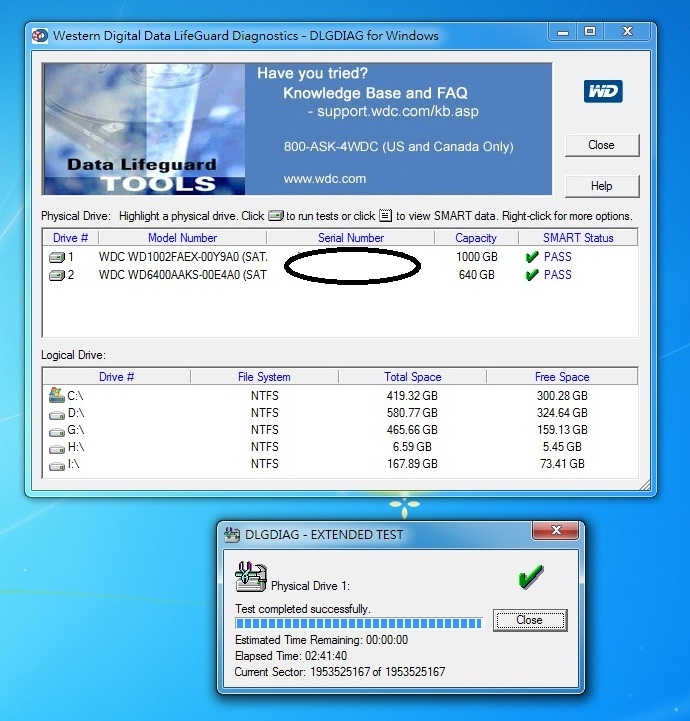Click the H:\ logical drive icon

(x=57, y=449)
